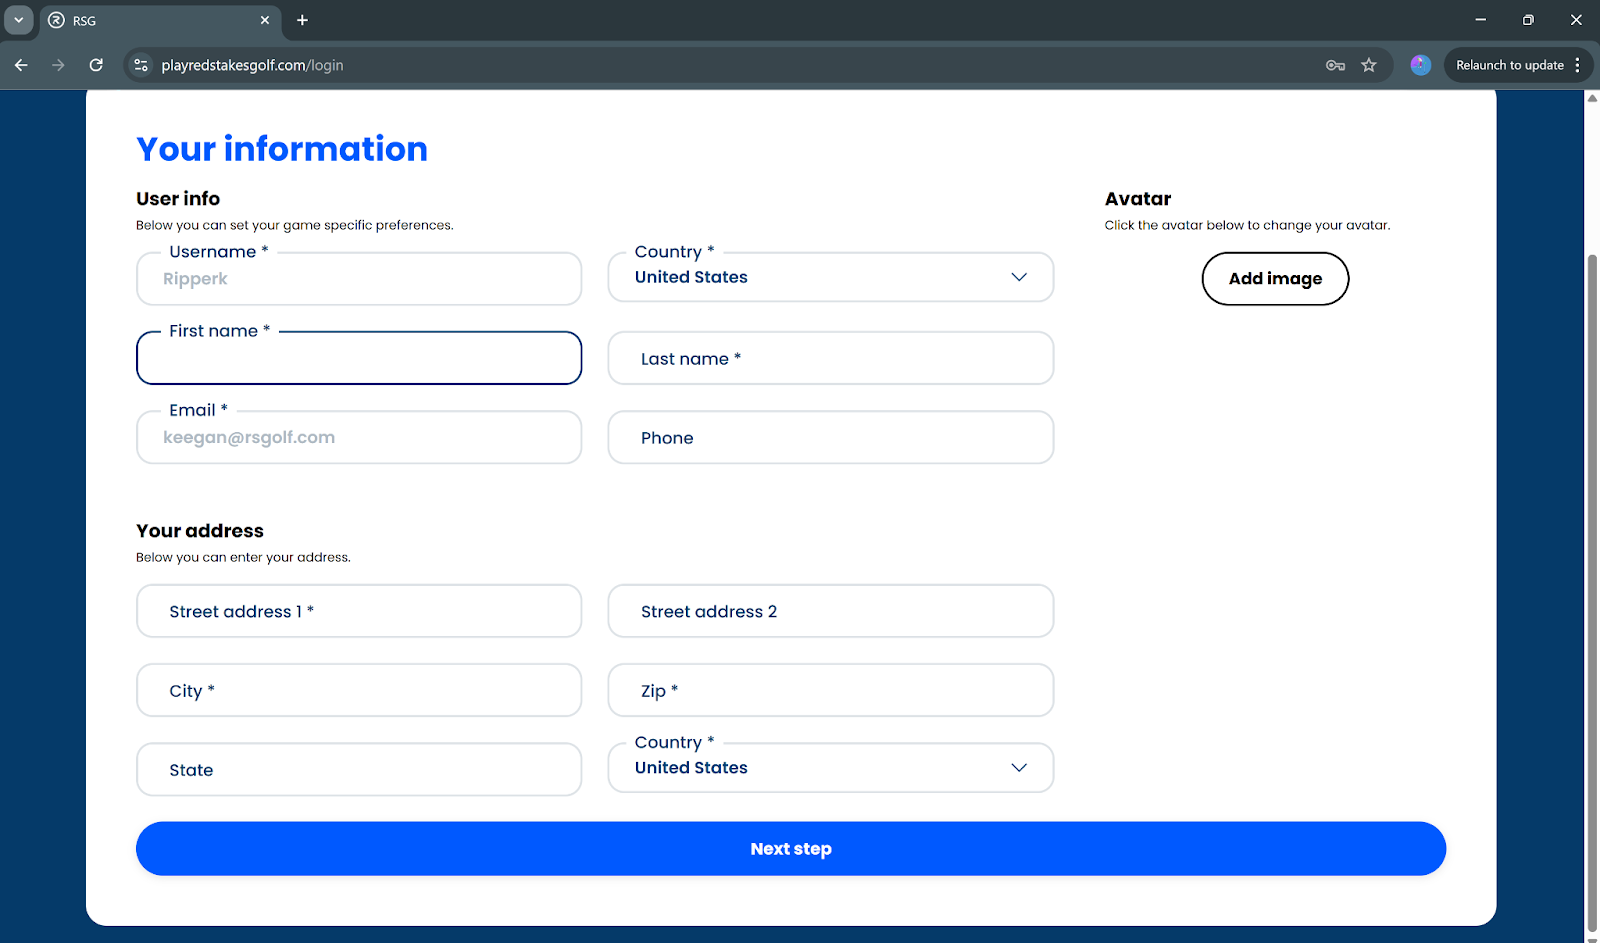Screen dimensions: 1600x943
Task: Click the browser back arrow
Action: (x=21, y=65)
